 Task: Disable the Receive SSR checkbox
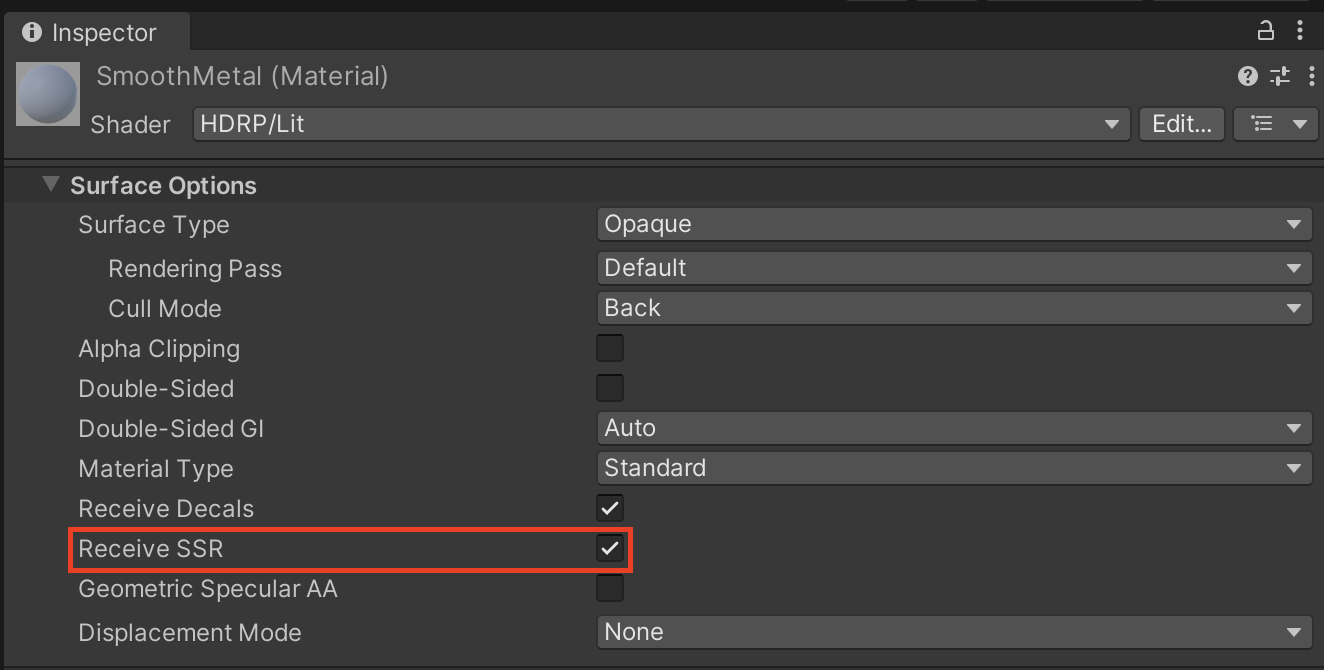(x=609, y=548)
